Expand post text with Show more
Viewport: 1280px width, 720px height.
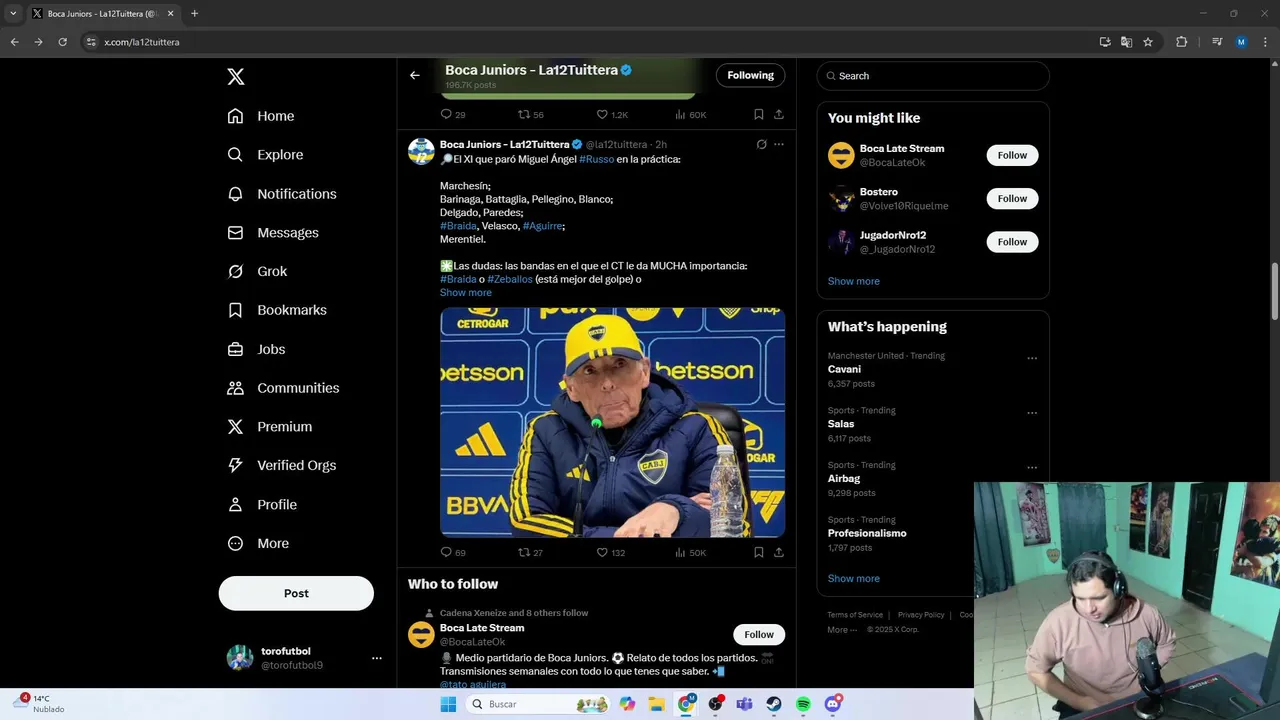click(466, 293)
